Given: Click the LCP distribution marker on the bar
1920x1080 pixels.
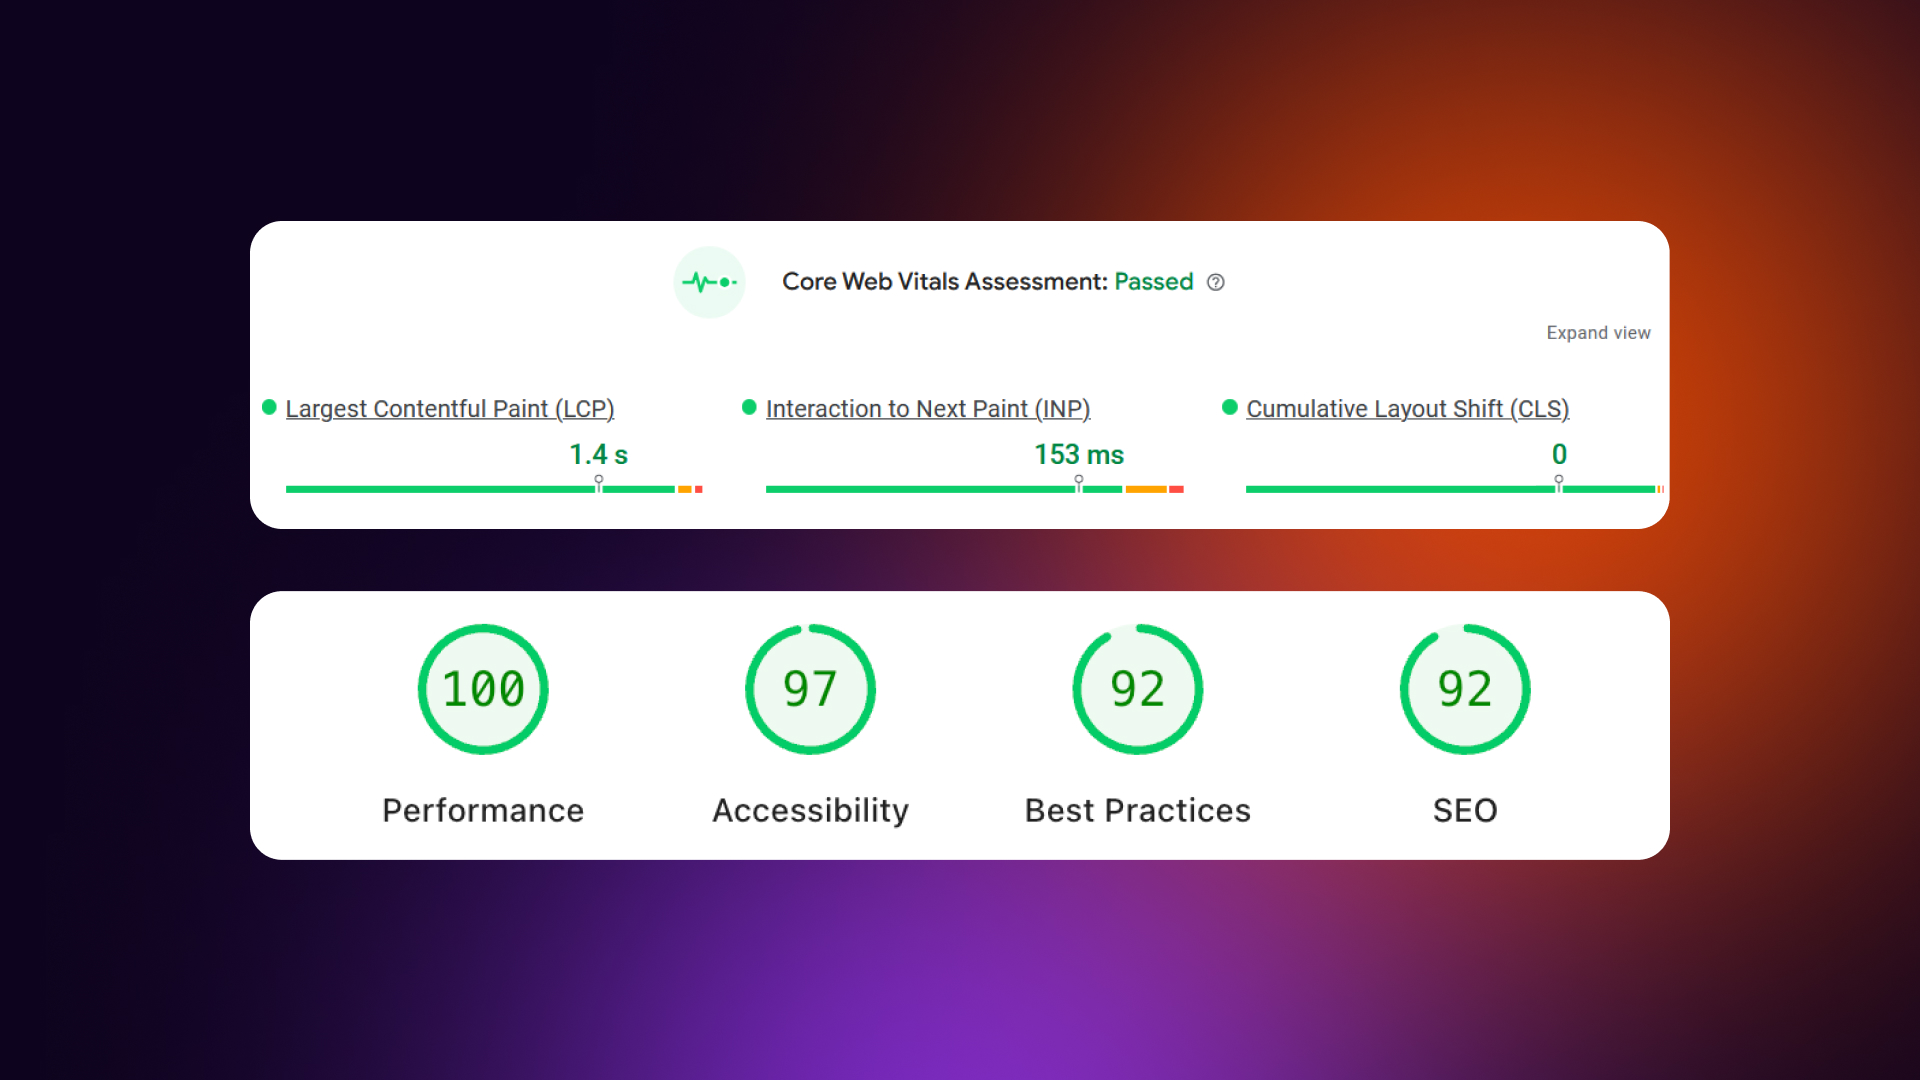Looking at the screenshot, I should click(x=597, y=483).
